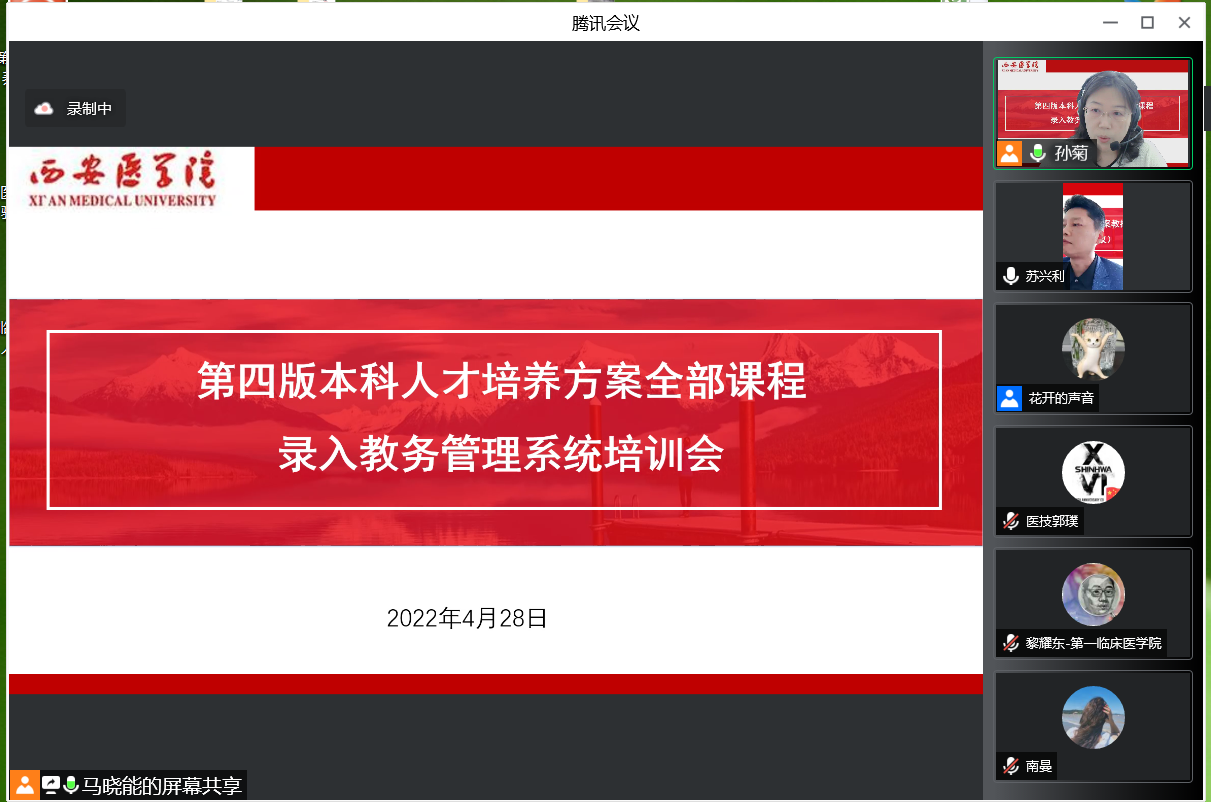Screen dimensions: 1211x802
Task: Click the microphone icon beside 苏兴利
Action: pyautogui.click(x=1011, y=276)
